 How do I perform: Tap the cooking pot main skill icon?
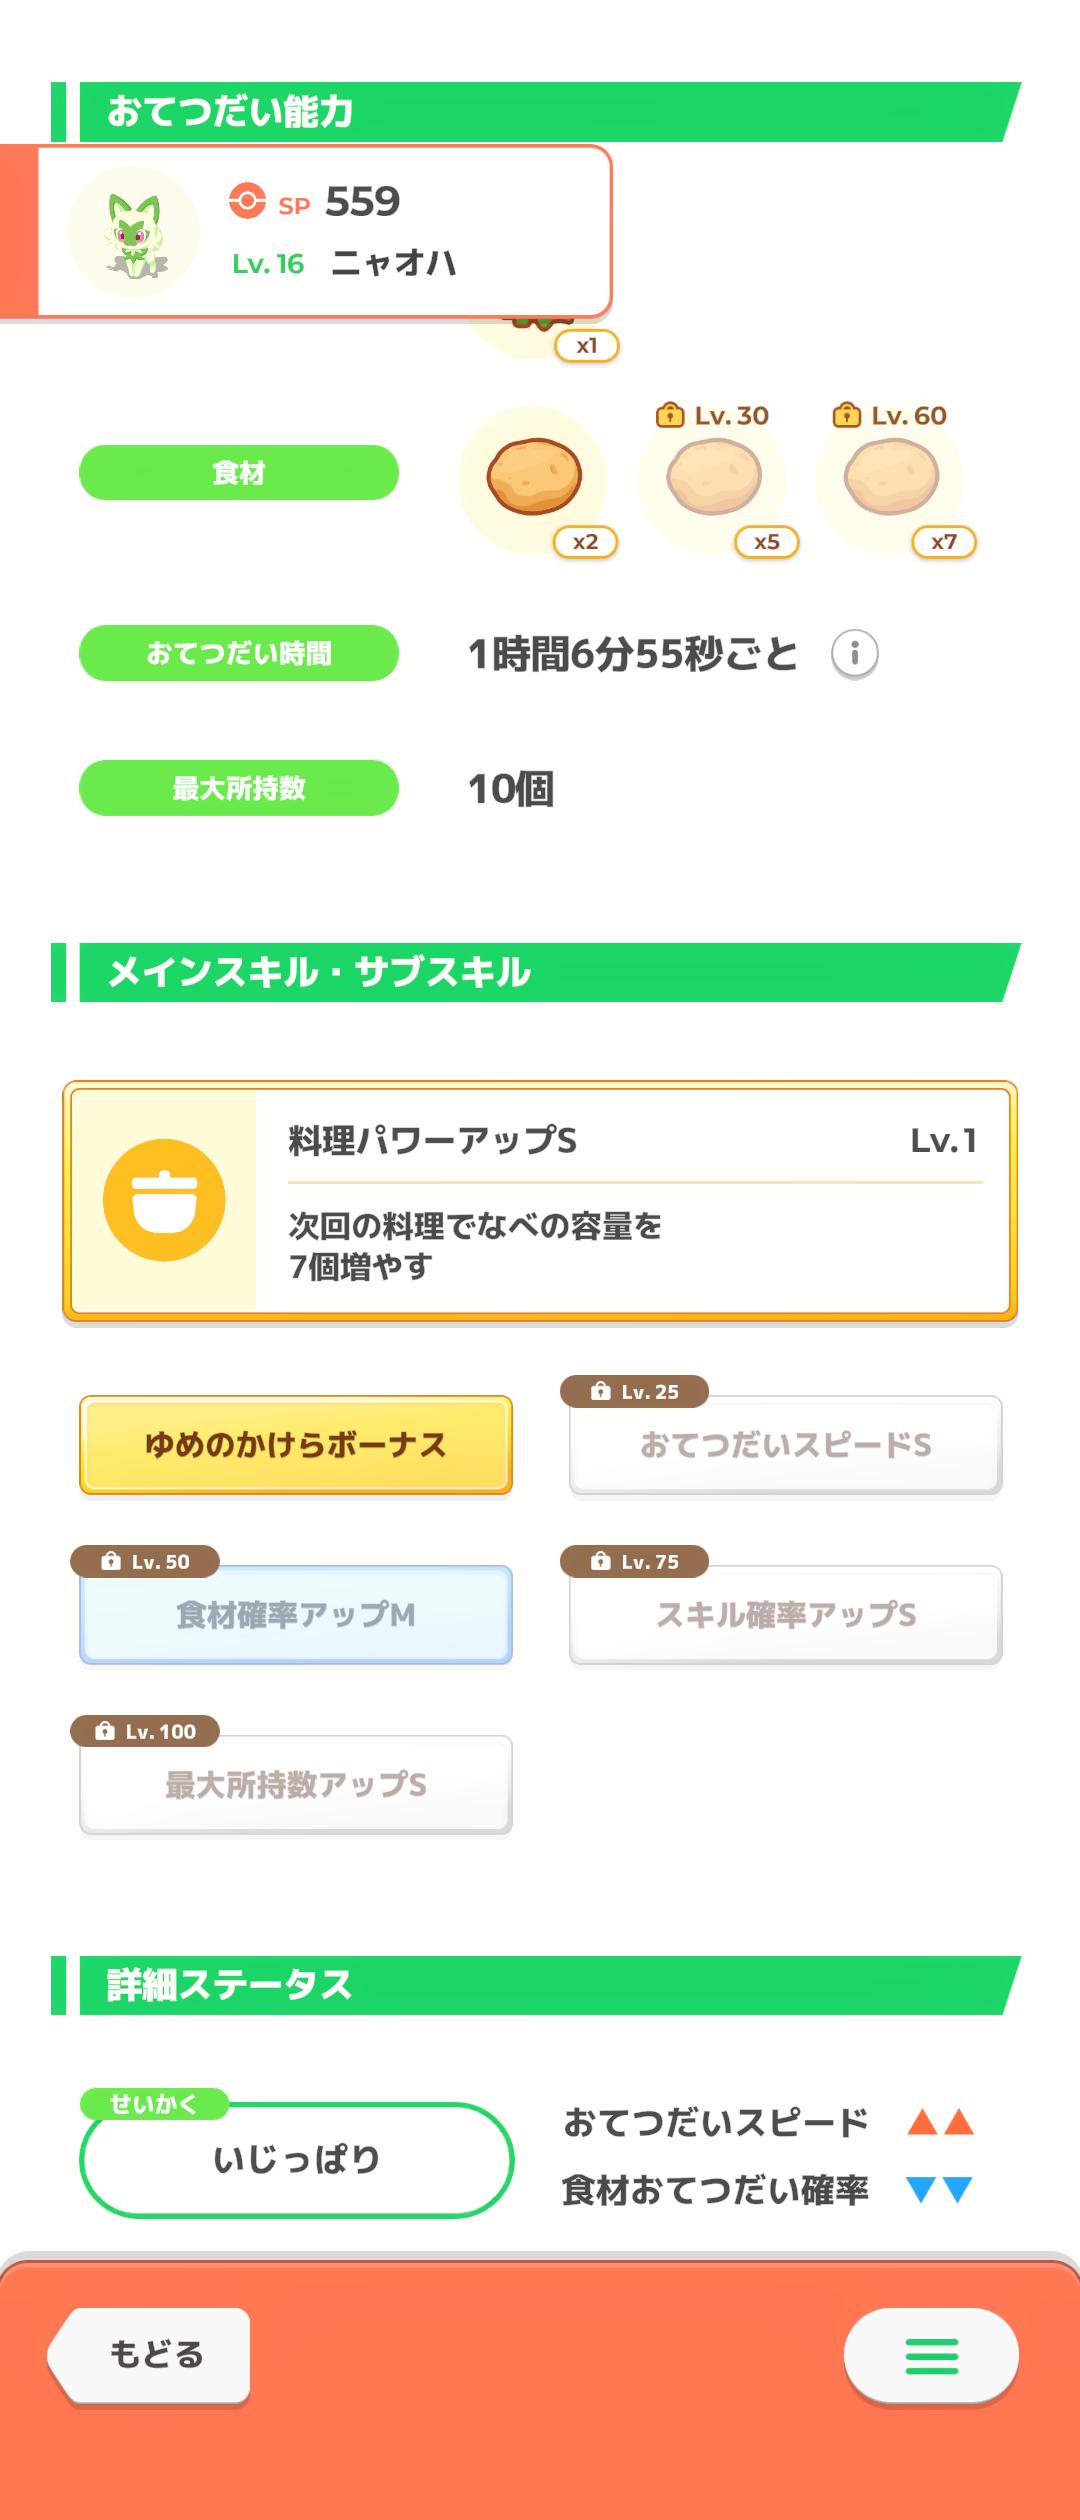164,1200
